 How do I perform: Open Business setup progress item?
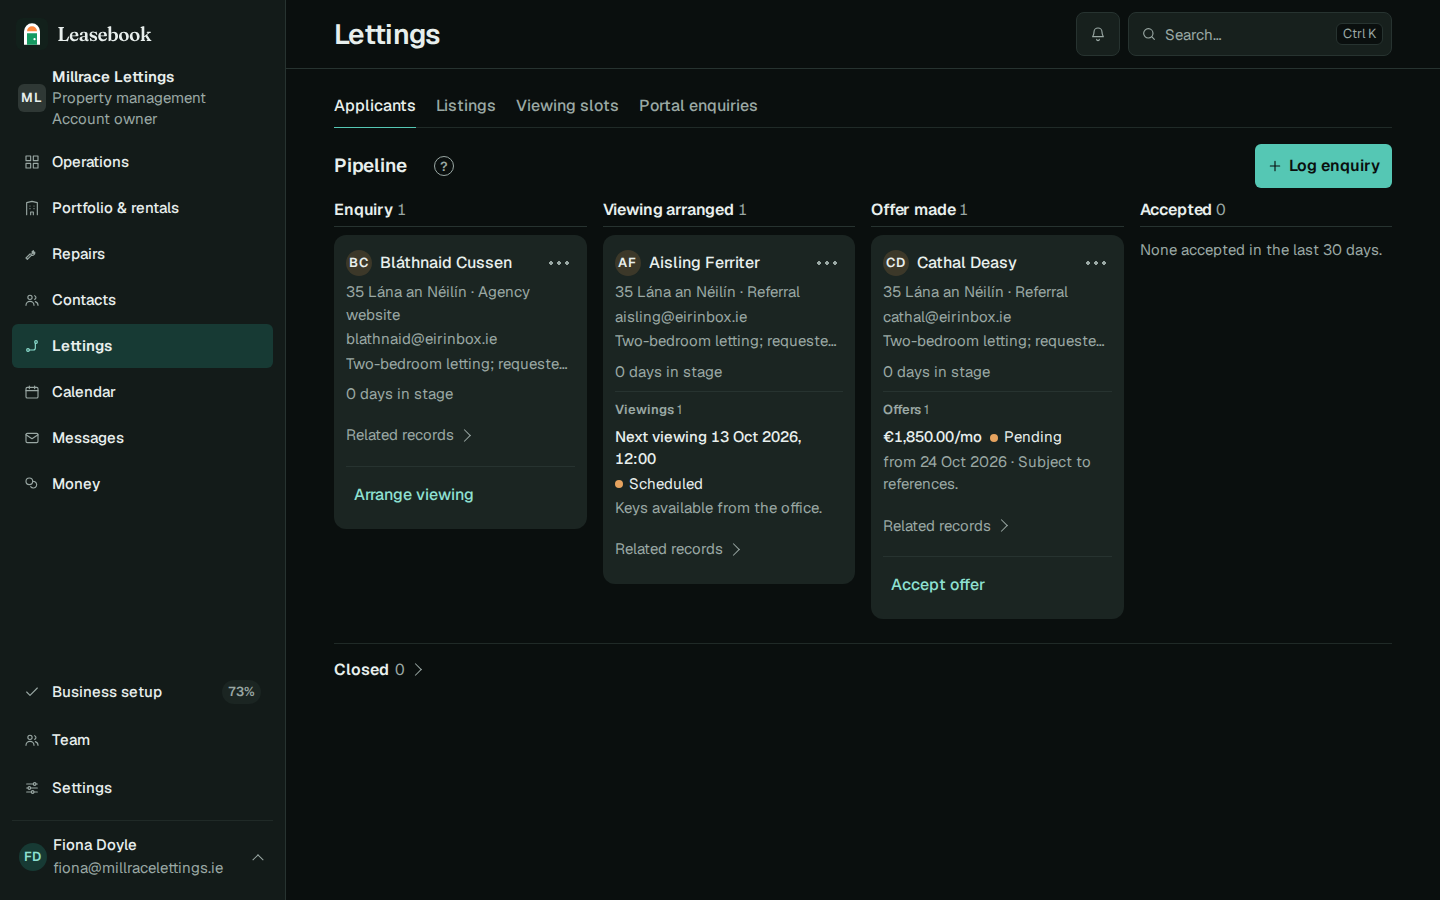click(142, 692)
